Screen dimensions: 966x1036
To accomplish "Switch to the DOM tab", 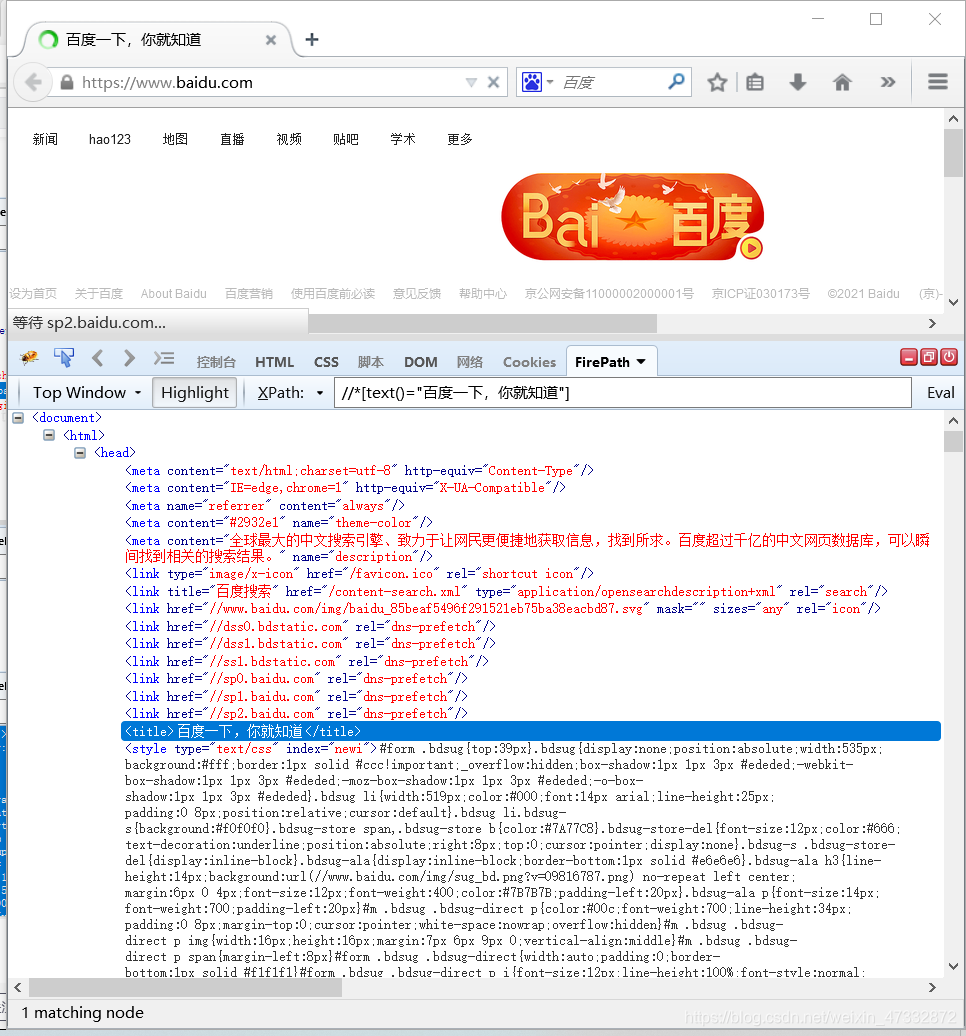I will click(x=421, y=362).
